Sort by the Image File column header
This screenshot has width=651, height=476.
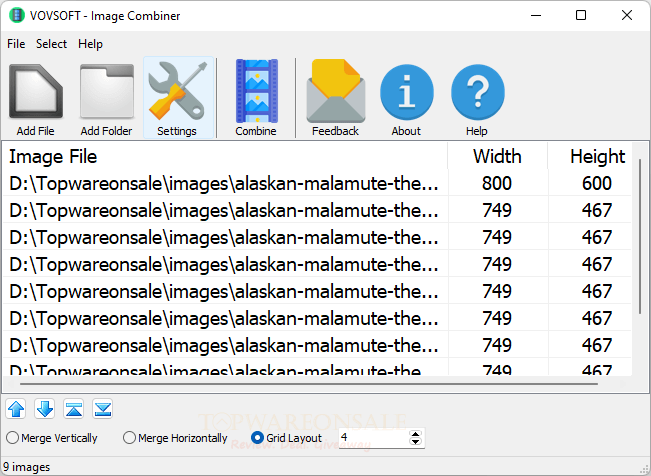225,156
